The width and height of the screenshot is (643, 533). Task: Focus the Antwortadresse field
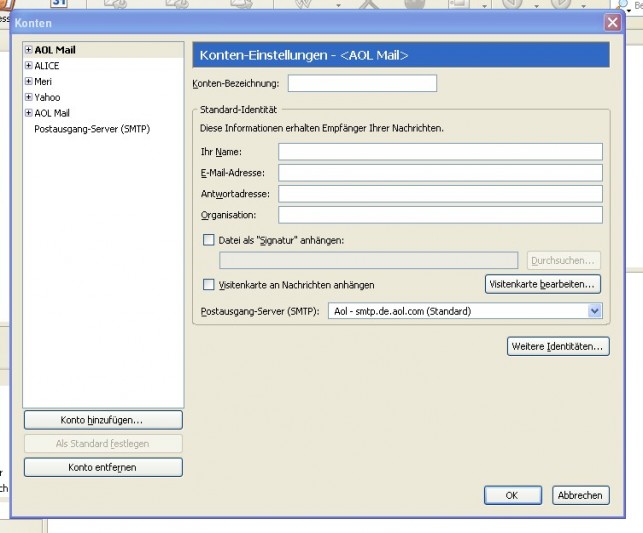[x=440, y=194]
